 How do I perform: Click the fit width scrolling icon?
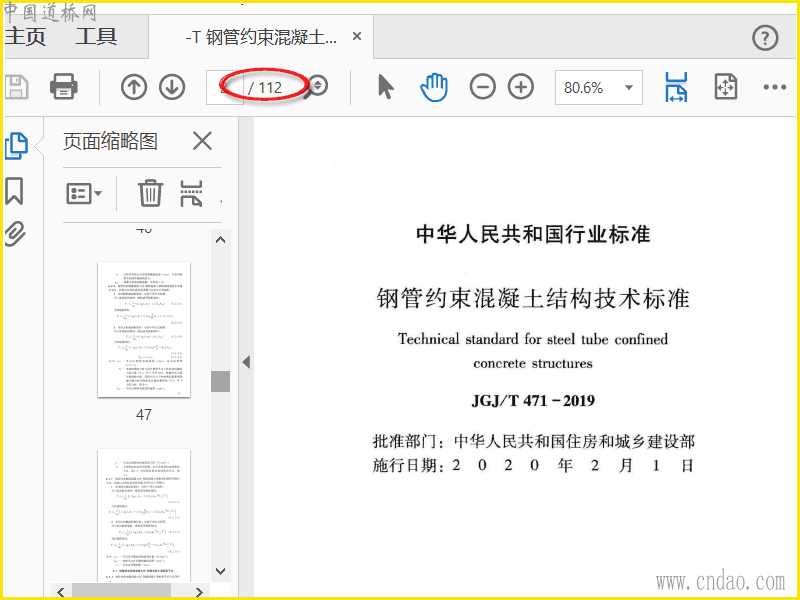[676, 87]
